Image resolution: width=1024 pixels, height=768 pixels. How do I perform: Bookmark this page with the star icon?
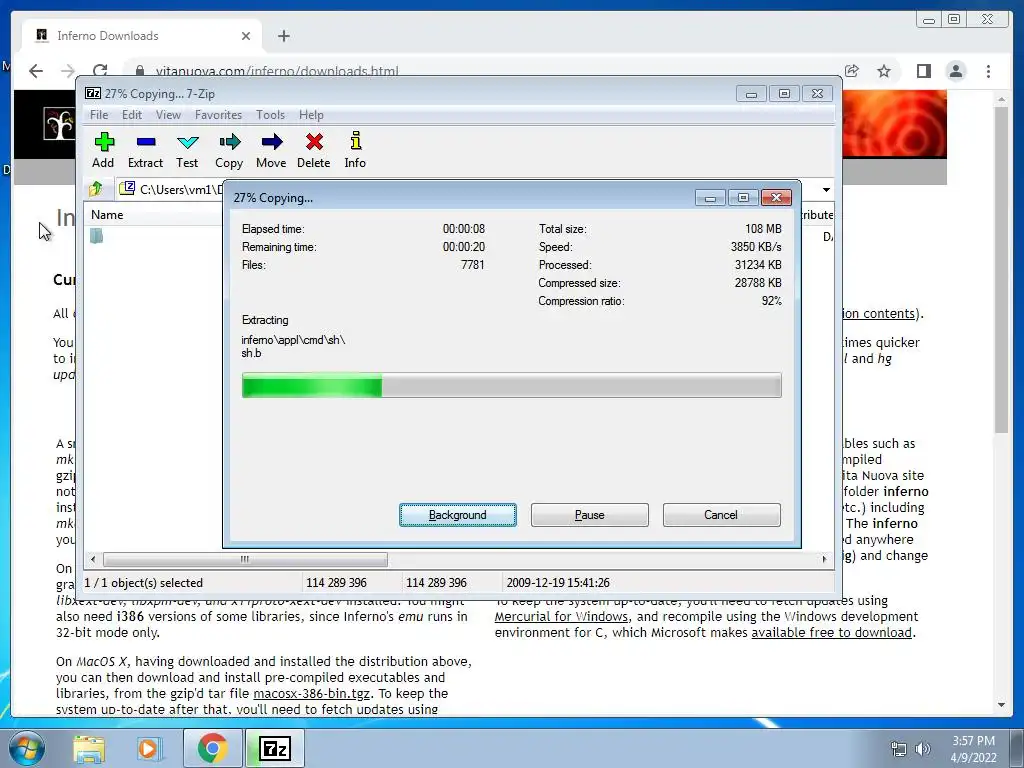point(884,71)
